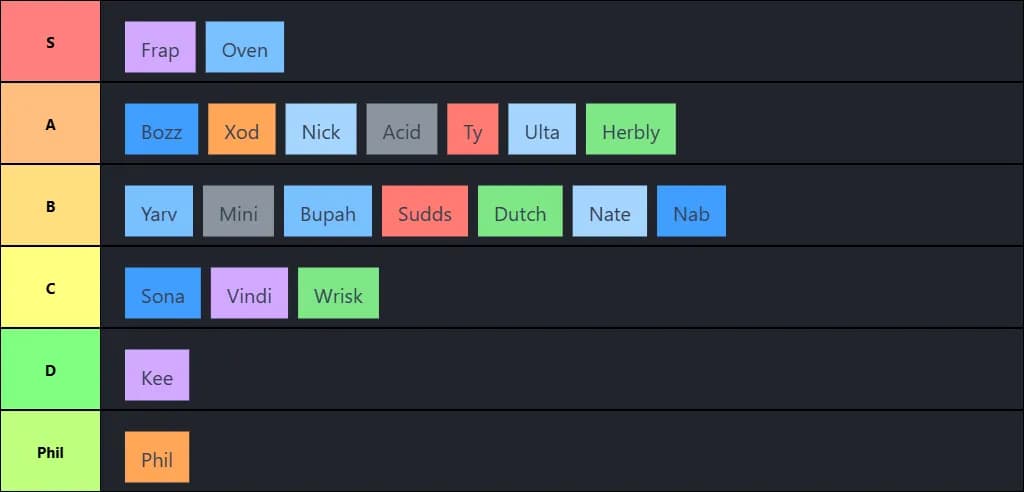Select the orange Xod tile
1024x492 pixels.
click(x=241, y=130)
